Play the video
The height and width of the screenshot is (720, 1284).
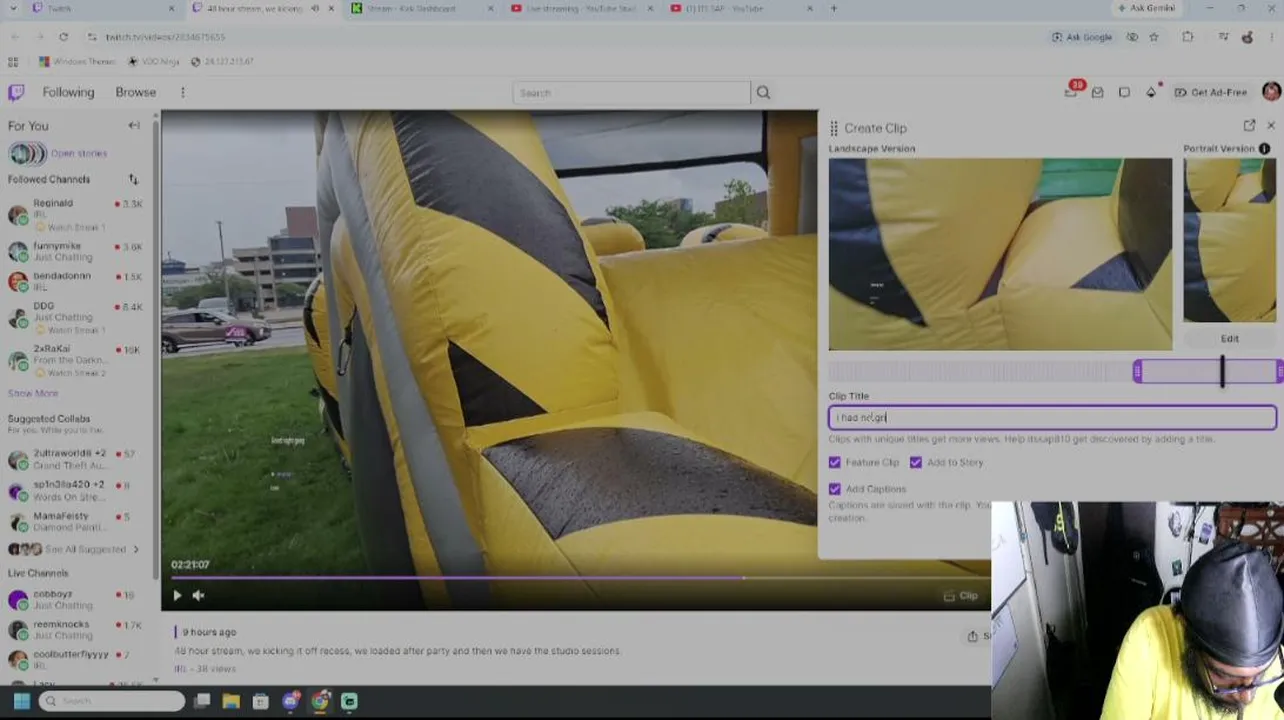click(177, 596)
